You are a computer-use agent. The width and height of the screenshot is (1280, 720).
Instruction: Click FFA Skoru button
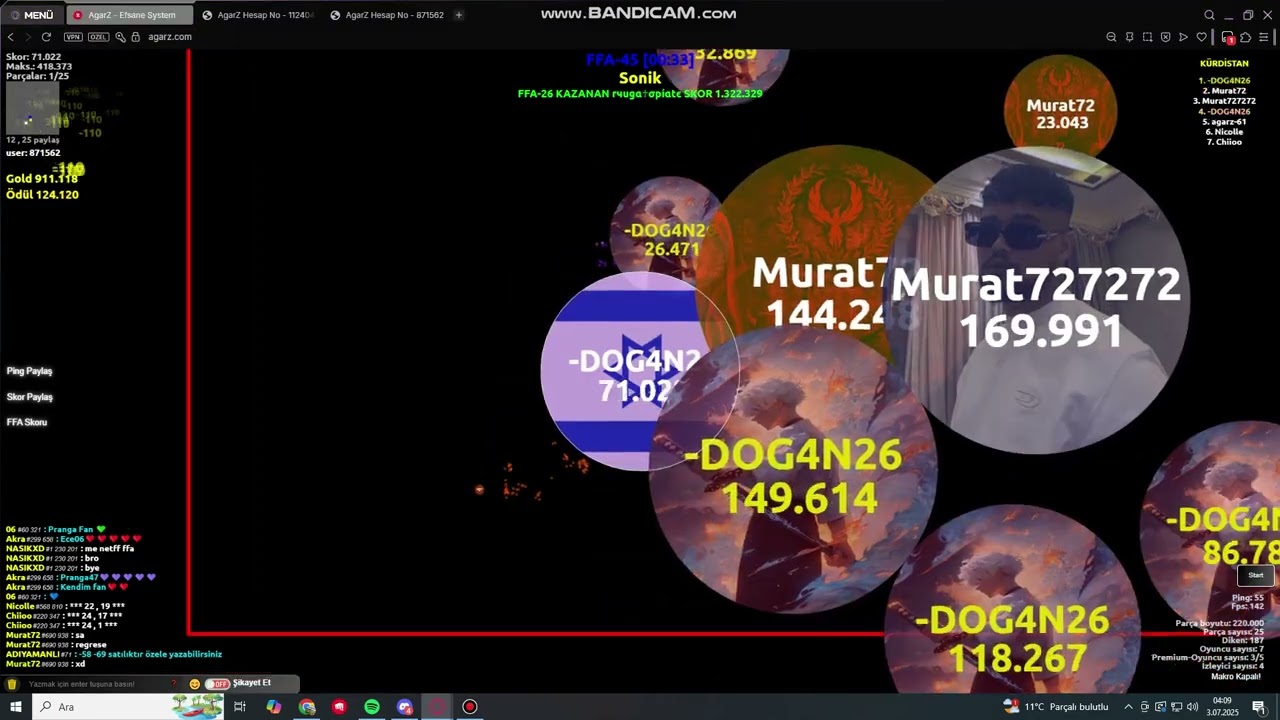(x=26, y=422)
